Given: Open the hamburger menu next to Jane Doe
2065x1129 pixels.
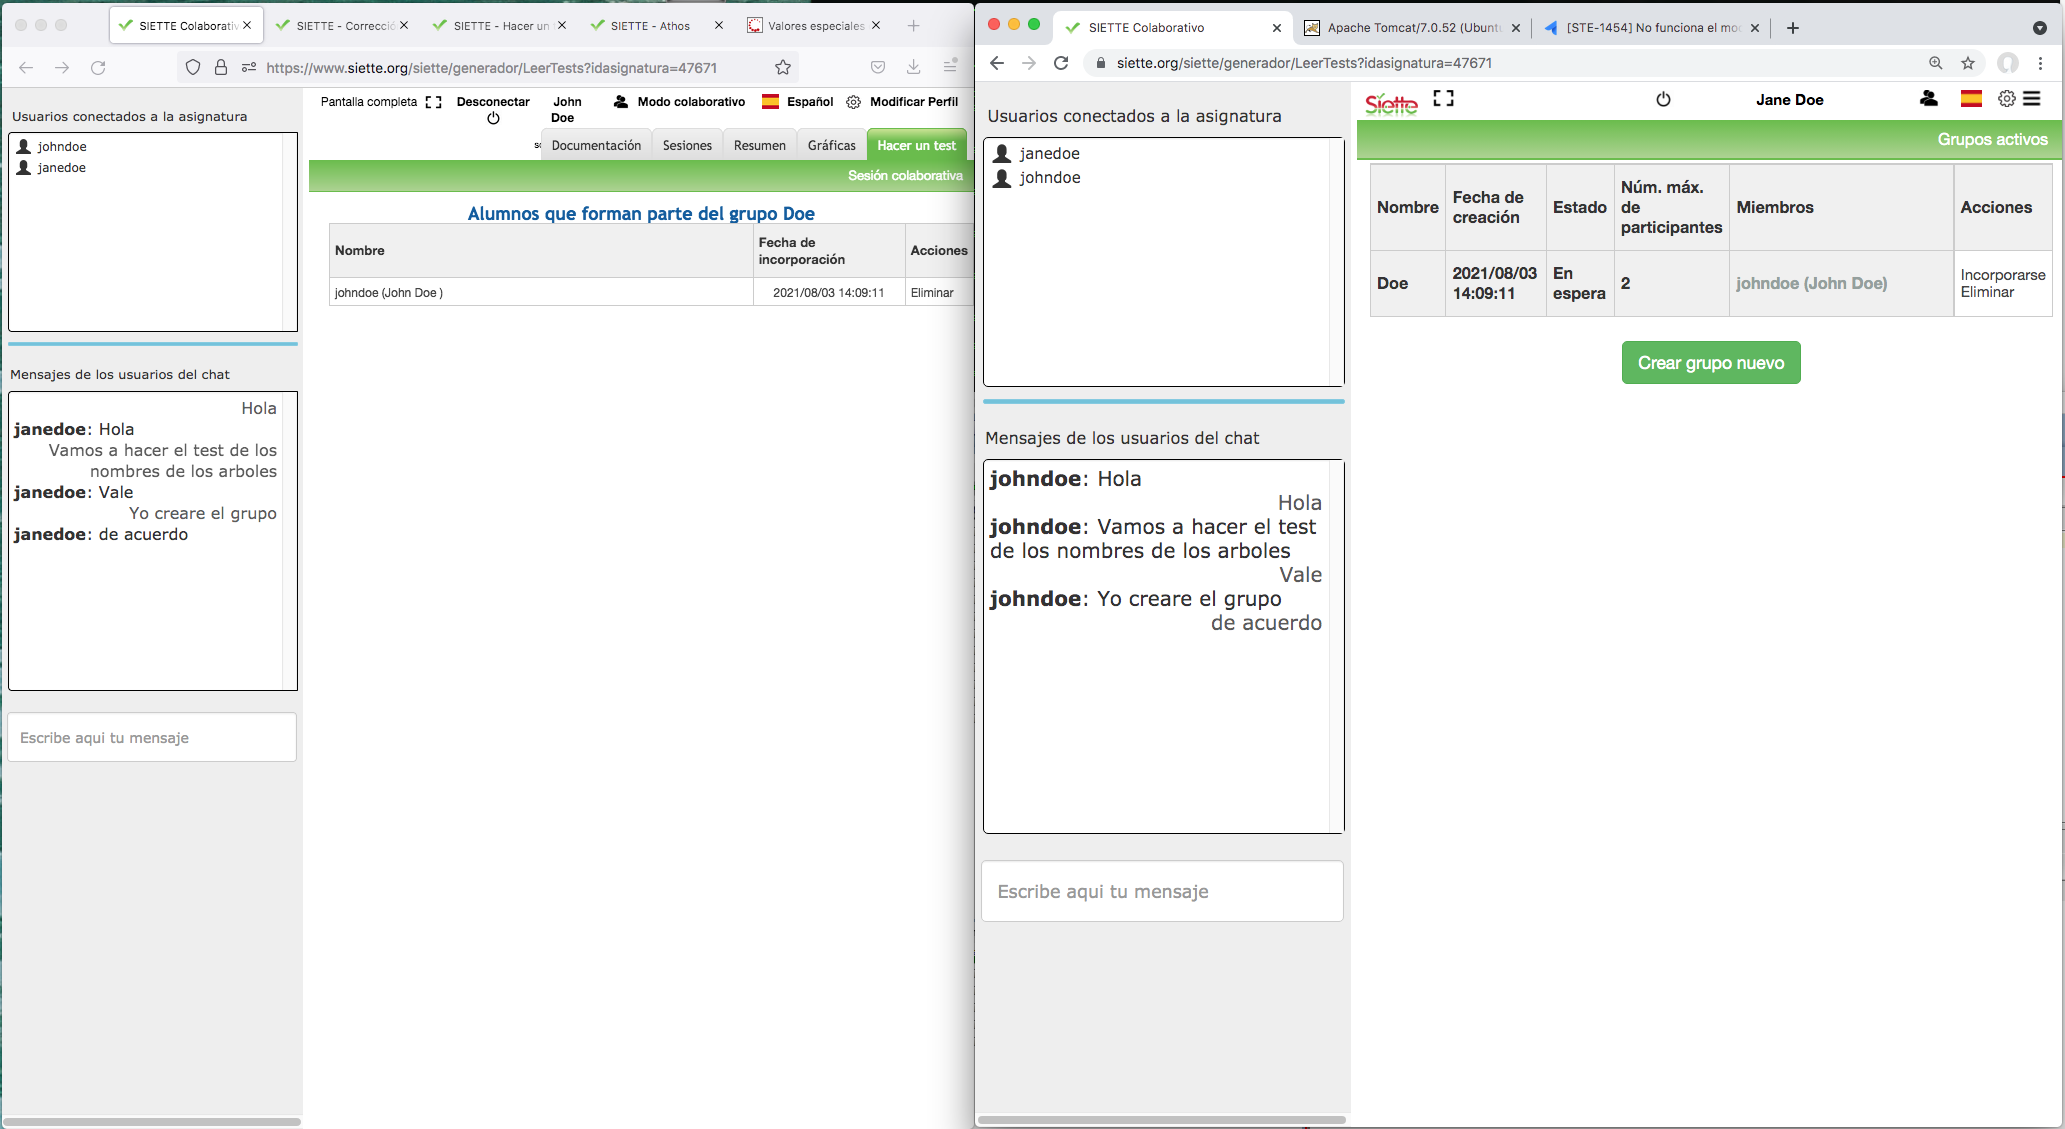Looking at the screenshot, I should pos(2032,99).
